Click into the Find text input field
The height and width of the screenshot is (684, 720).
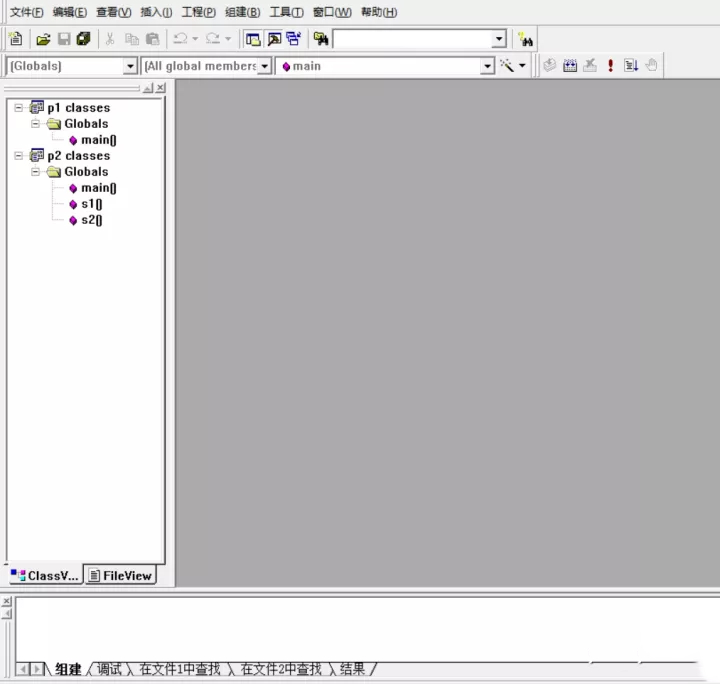[x=413, y=39]
